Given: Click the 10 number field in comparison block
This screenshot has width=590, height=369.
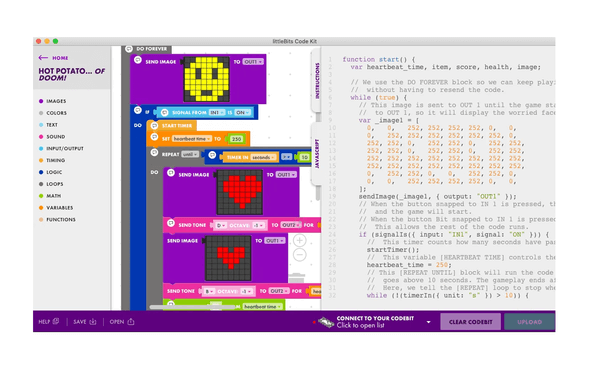Looking at the screenshot, I should [304, 157].
